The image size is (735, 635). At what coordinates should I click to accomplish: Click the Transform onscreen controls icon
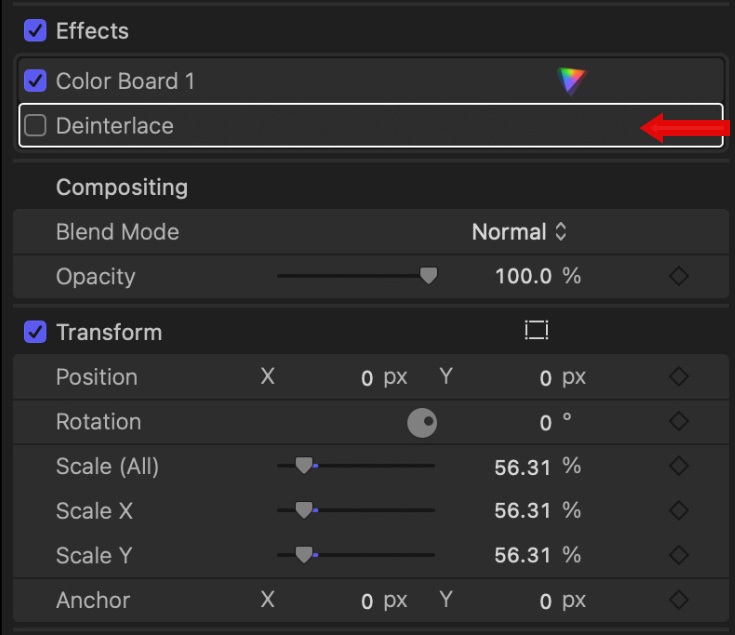[537, 331]
